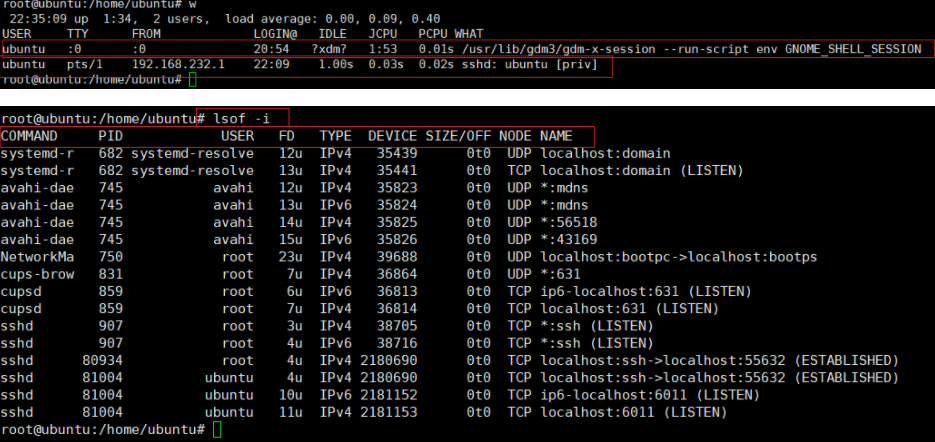This screenshot has height=442, width=935.
Task: Click device number 36813
Action: [x=397, y=292]
